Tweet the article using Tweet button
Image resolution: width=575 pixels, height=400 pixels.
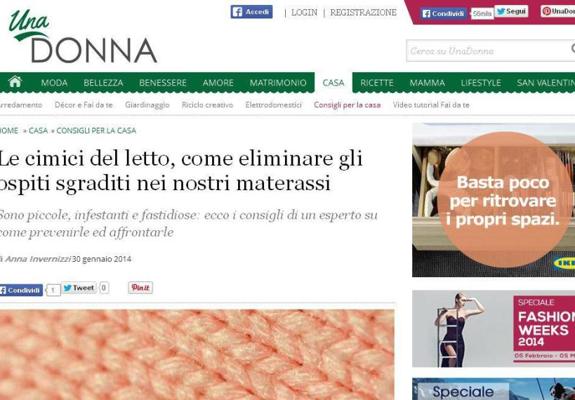click(79, 288)
